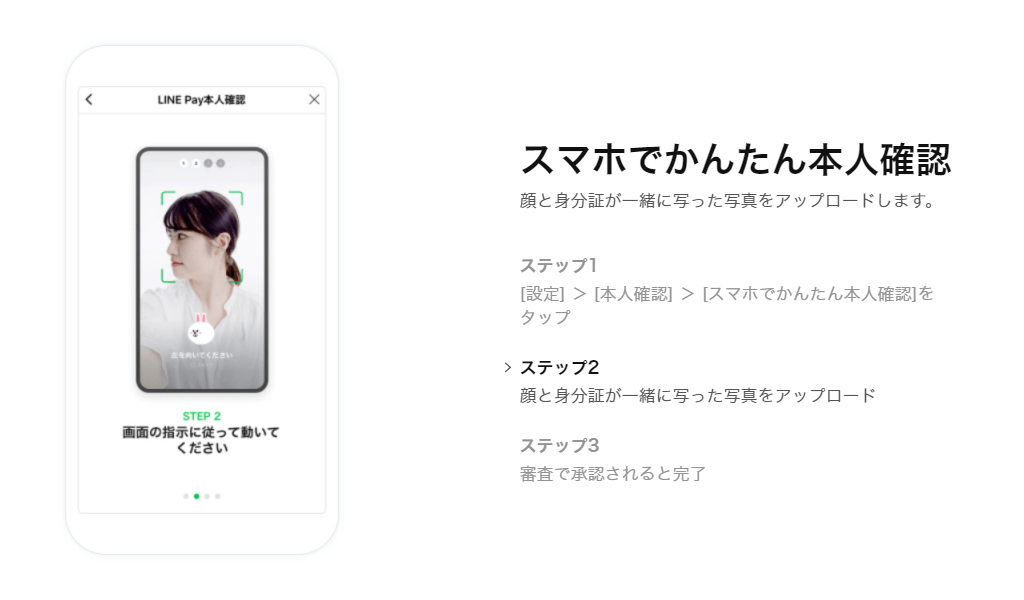
Task: Click the LINE Pay本人確認 header title
Action: point(201,100)
